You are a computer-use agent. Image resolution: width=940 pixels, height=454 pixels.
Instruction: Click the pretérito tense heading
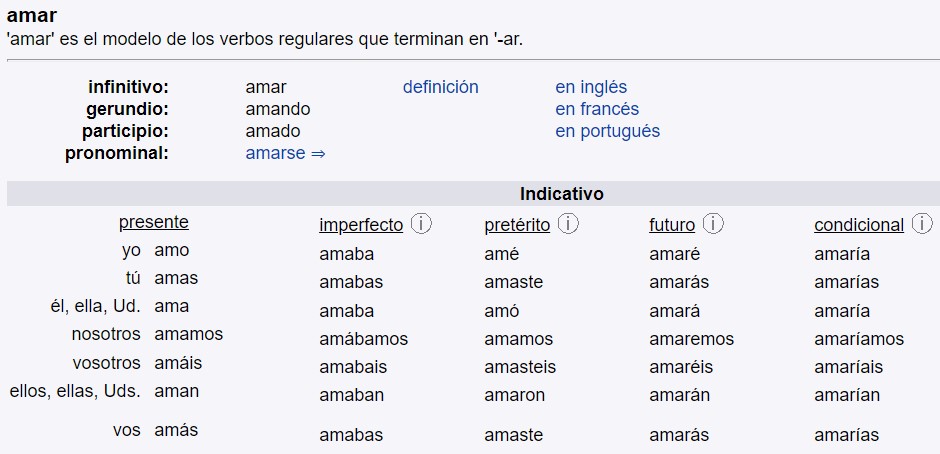pos(517,225)
